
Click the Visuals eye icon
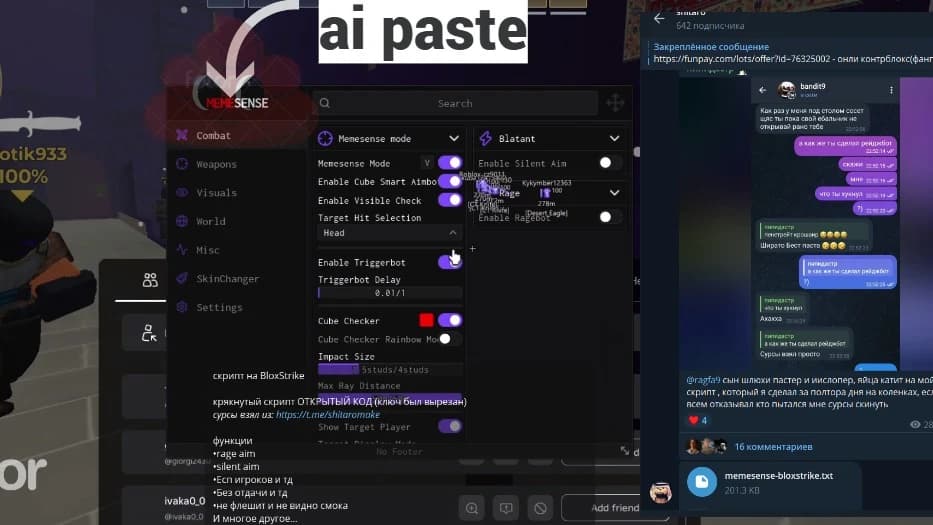click(182, 192)
